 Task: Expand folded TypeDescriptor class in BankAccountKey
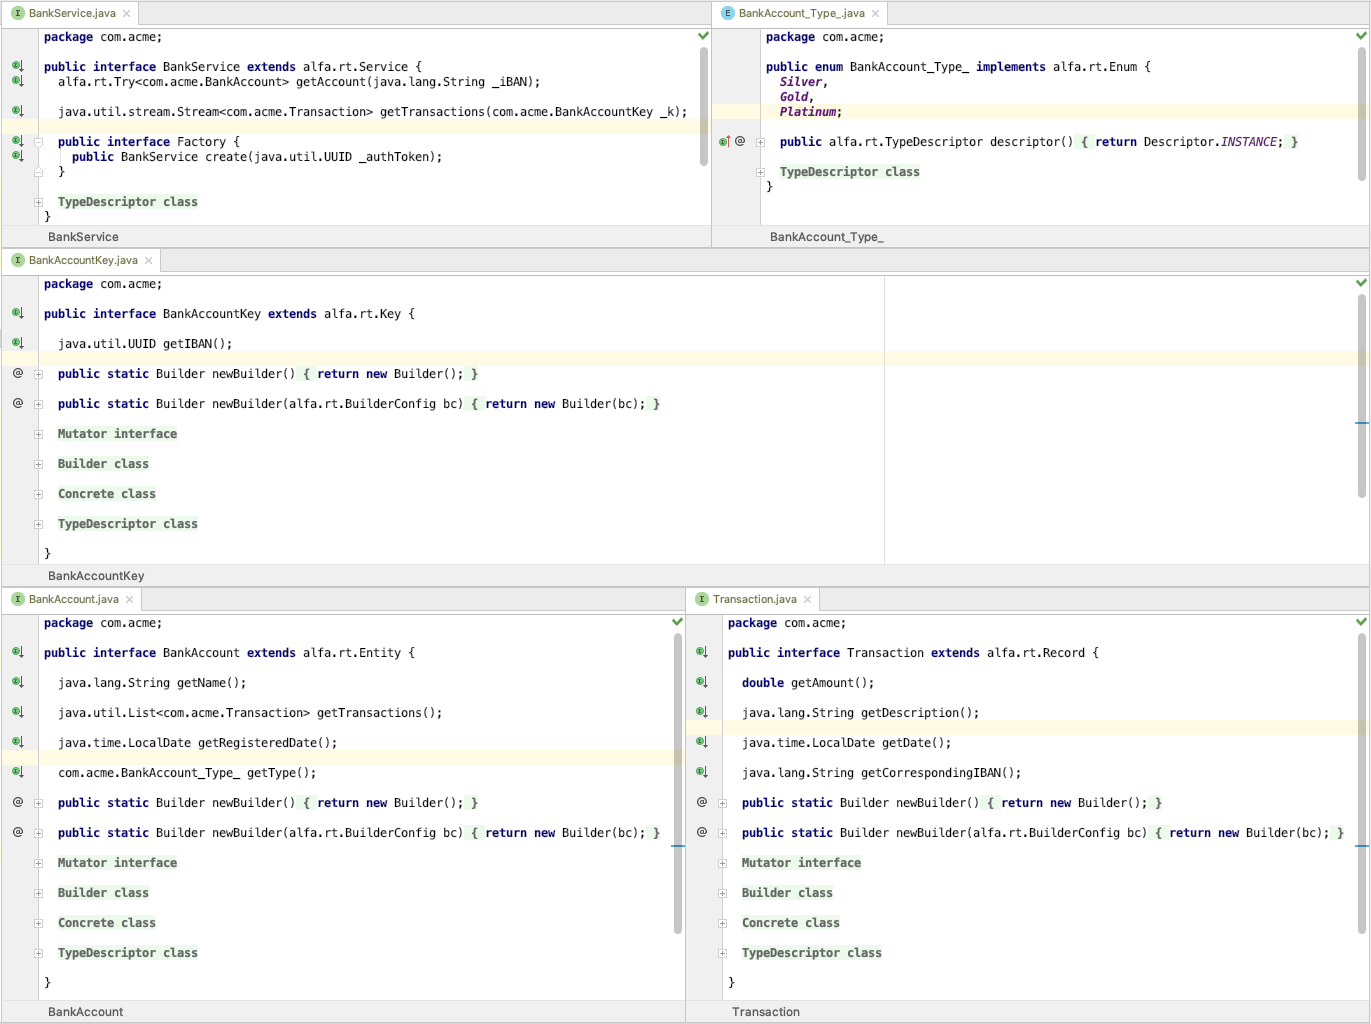[38, 524]
